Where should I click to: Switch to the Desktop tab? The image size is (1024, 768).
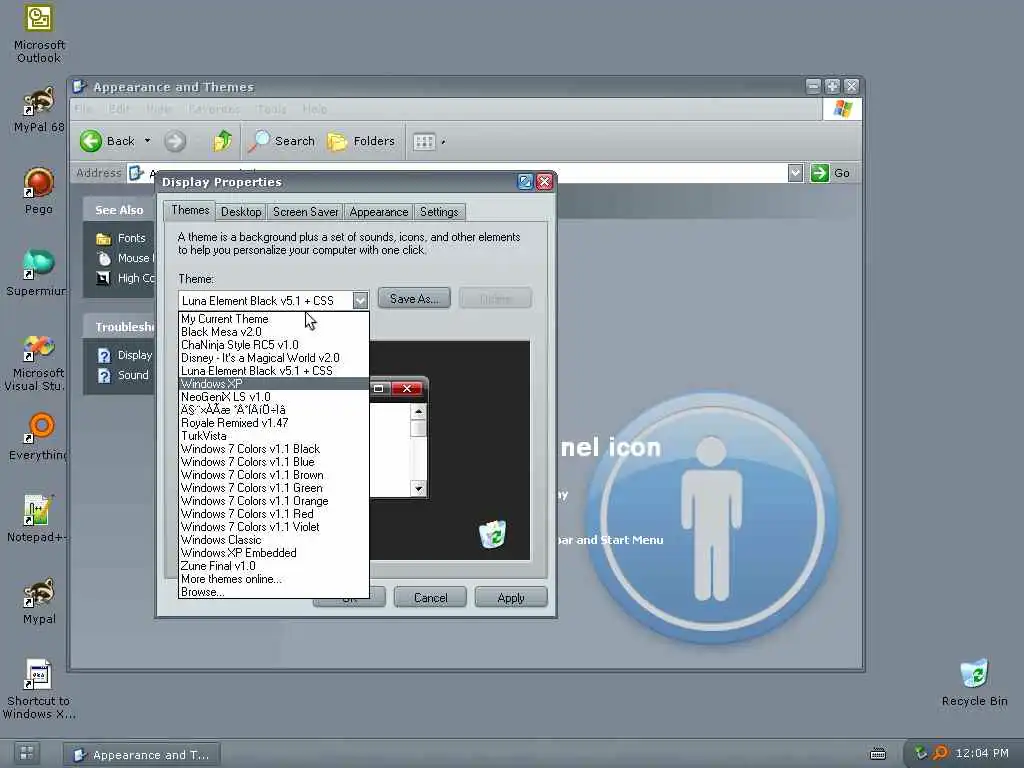pos(241,212)
